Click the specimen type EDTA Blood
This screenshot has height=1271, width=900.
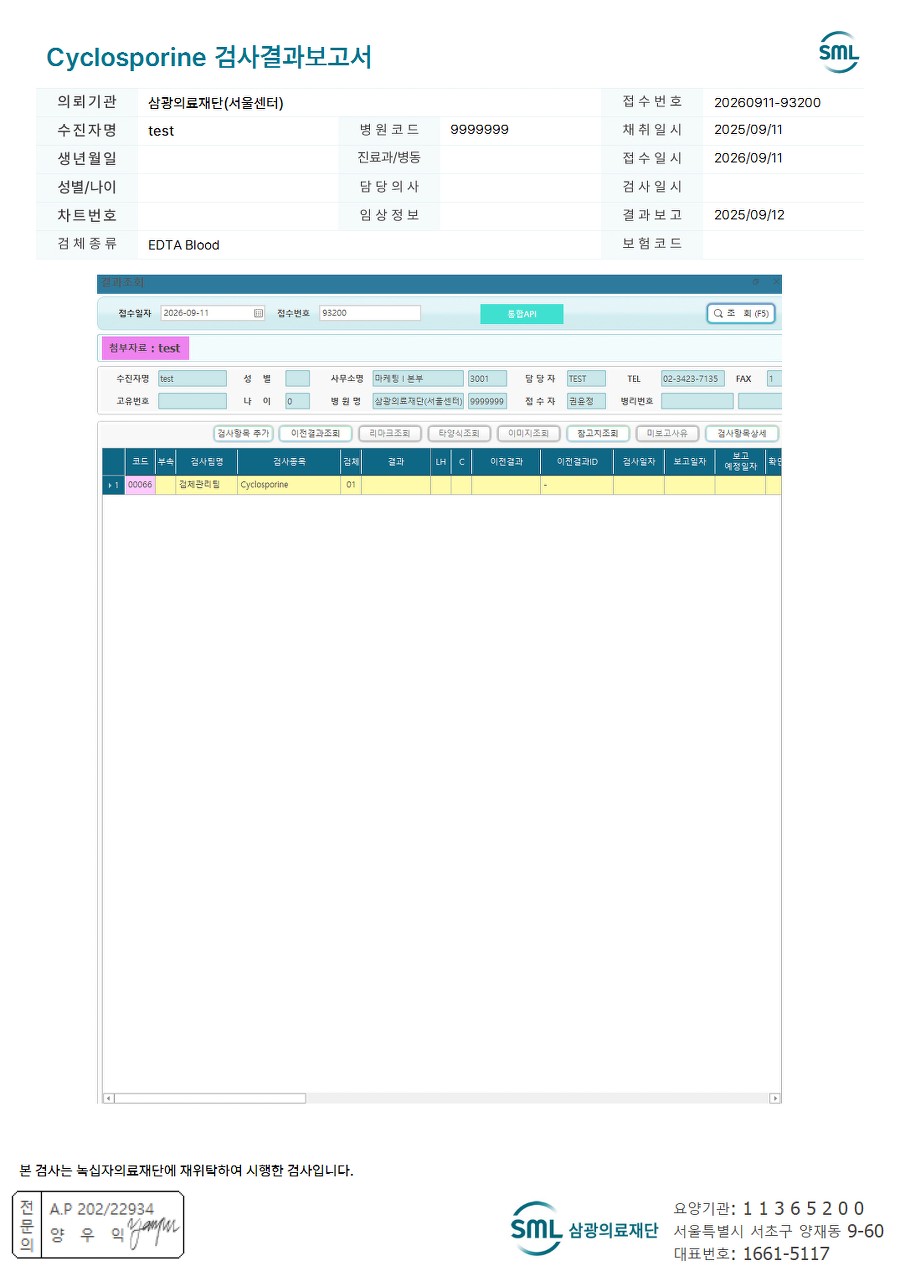(x=184, y=245)
